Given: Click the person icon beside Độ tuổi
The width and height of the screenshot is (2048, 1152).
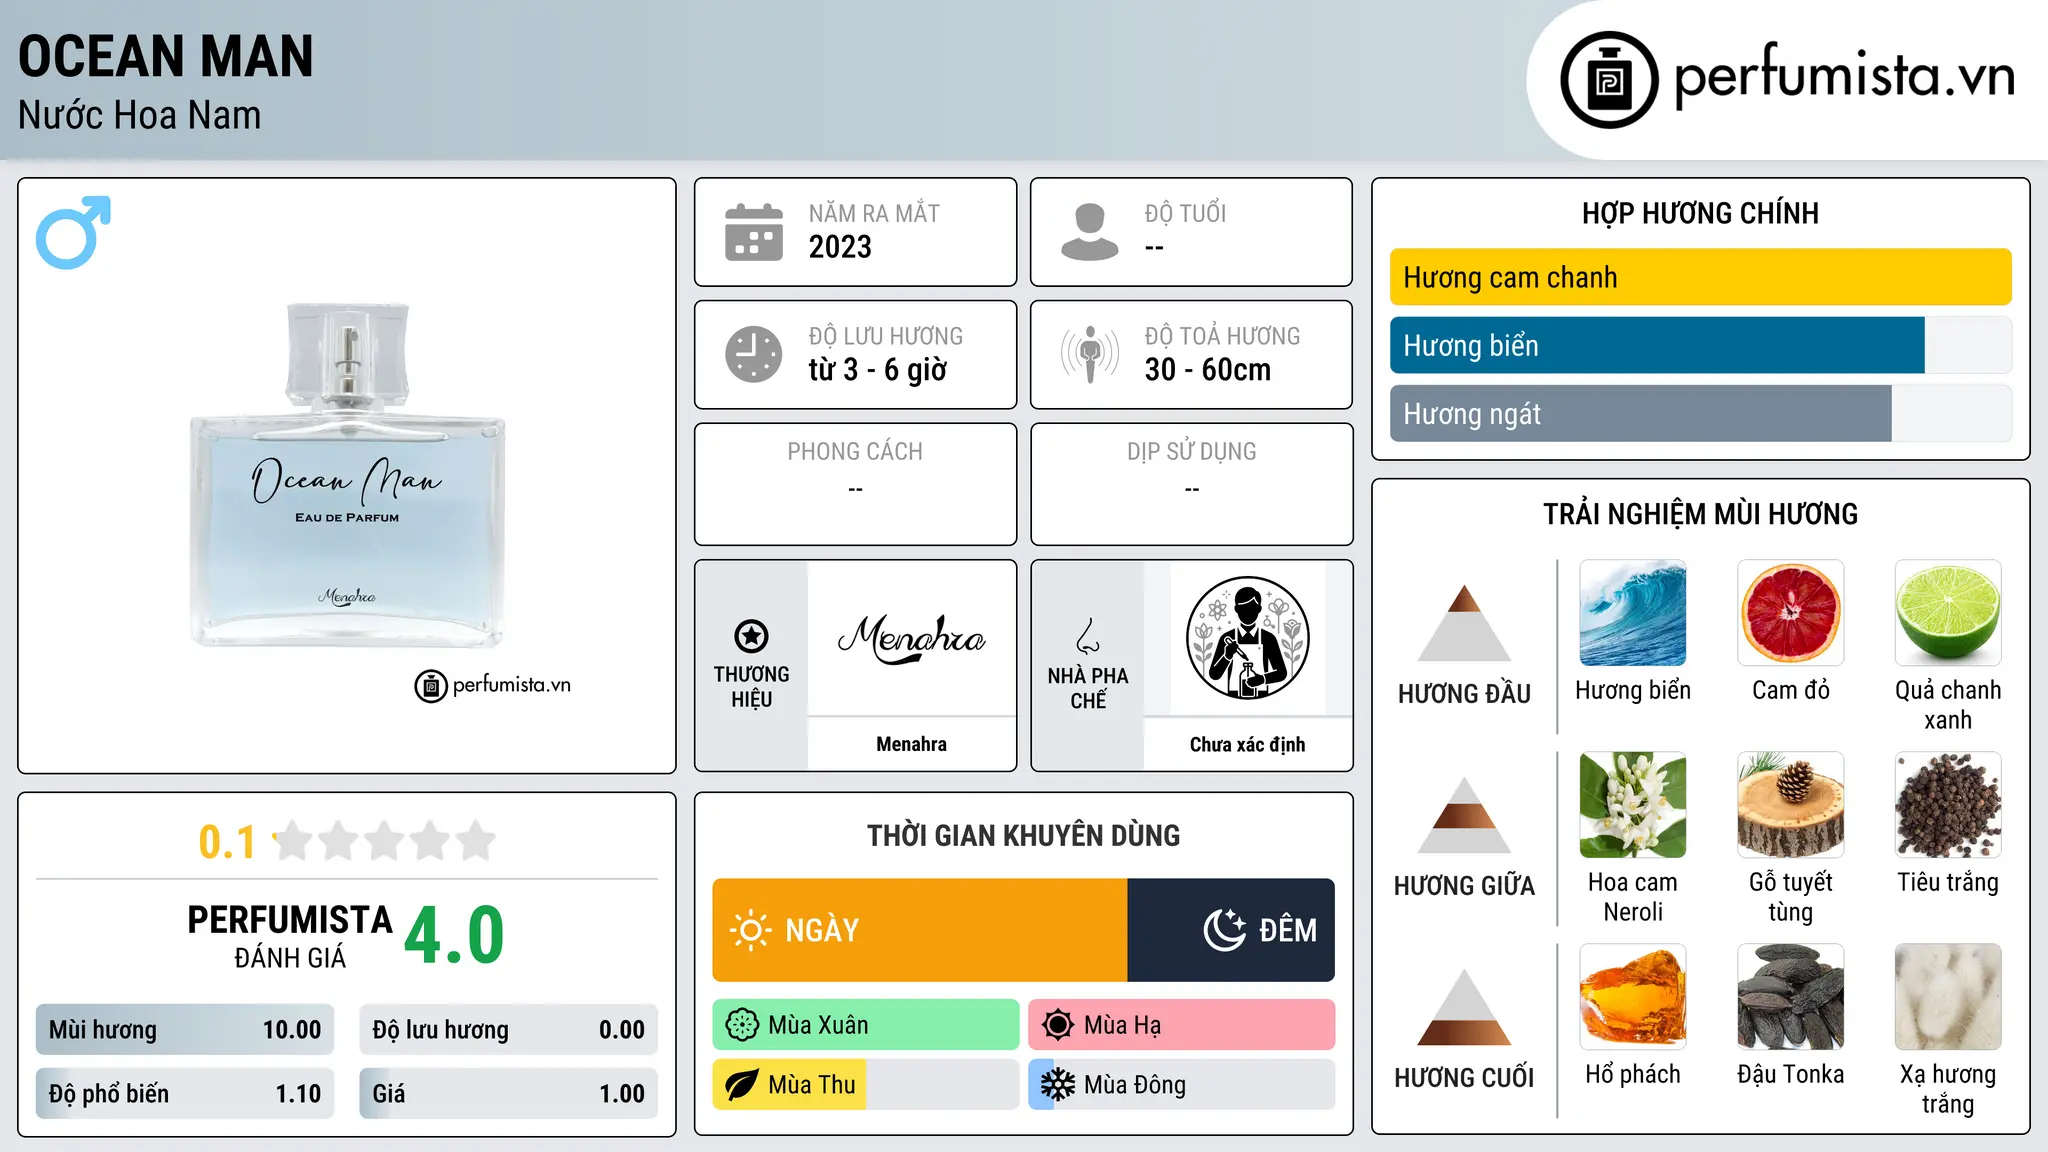Looking at the screenshot, I should 1089,232.
